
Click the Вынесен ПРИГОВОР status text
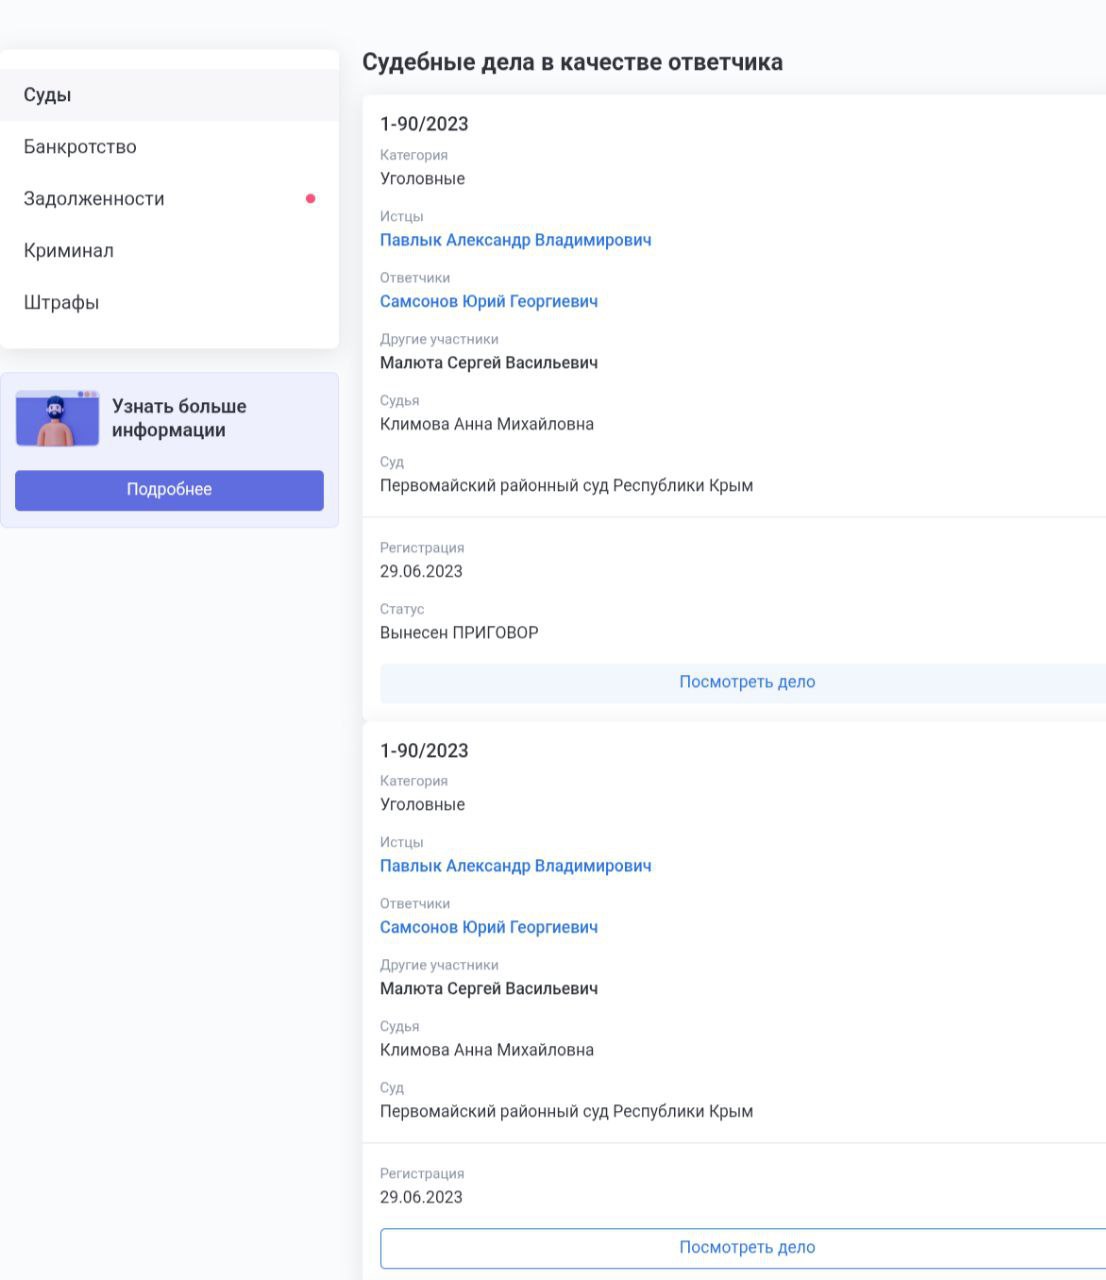click(459, 633)
